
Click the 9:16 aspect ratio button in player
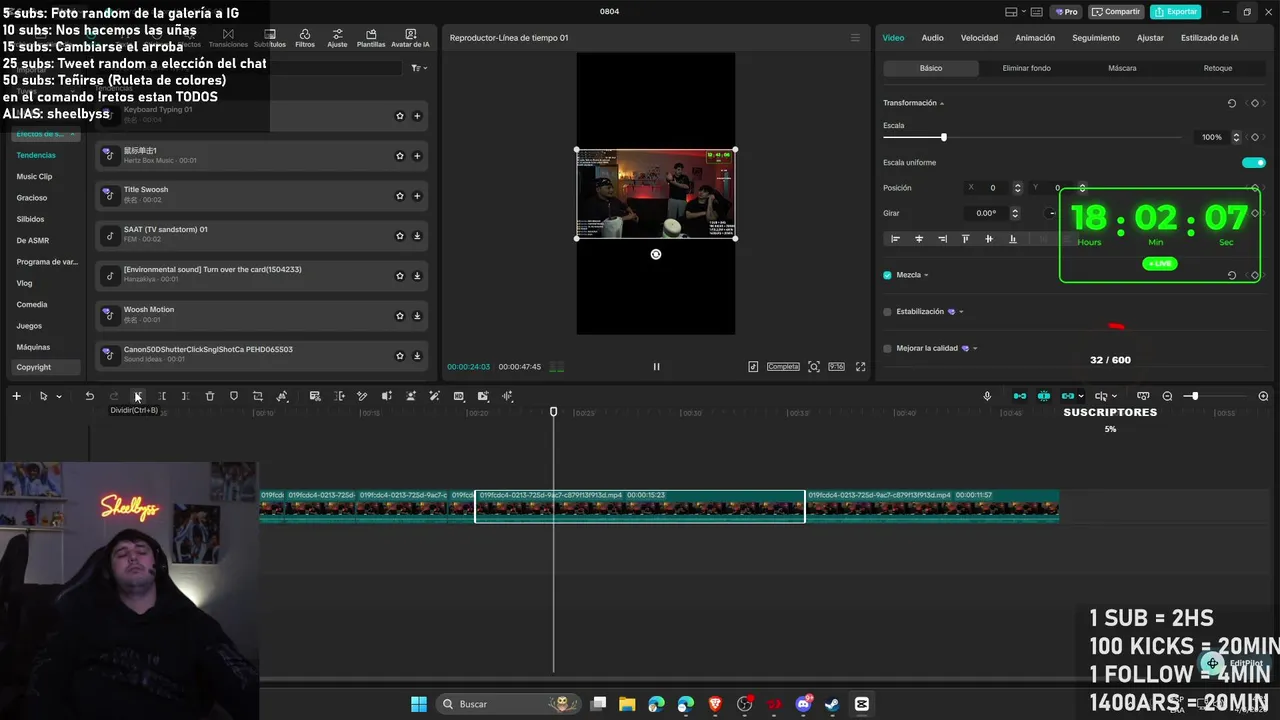point(836,367)
